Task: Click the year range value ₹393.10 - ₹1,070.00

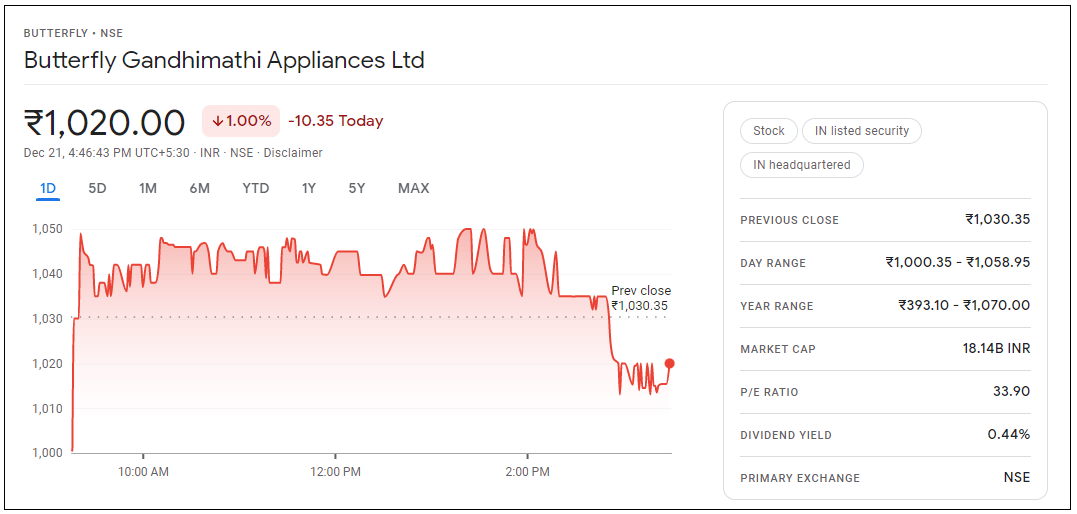Action: (964, 306)
